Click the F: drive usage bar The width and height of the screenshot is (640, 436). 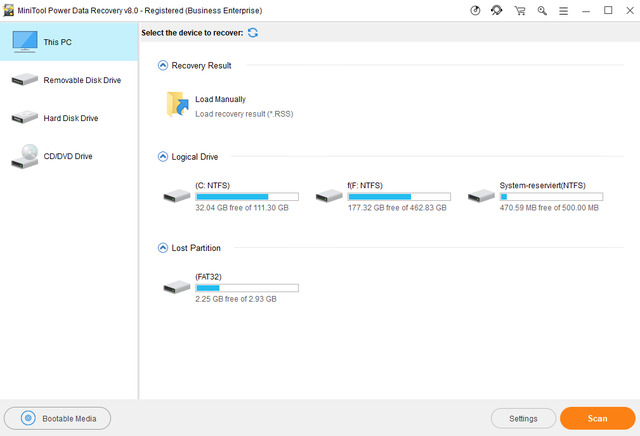point(399,197)
